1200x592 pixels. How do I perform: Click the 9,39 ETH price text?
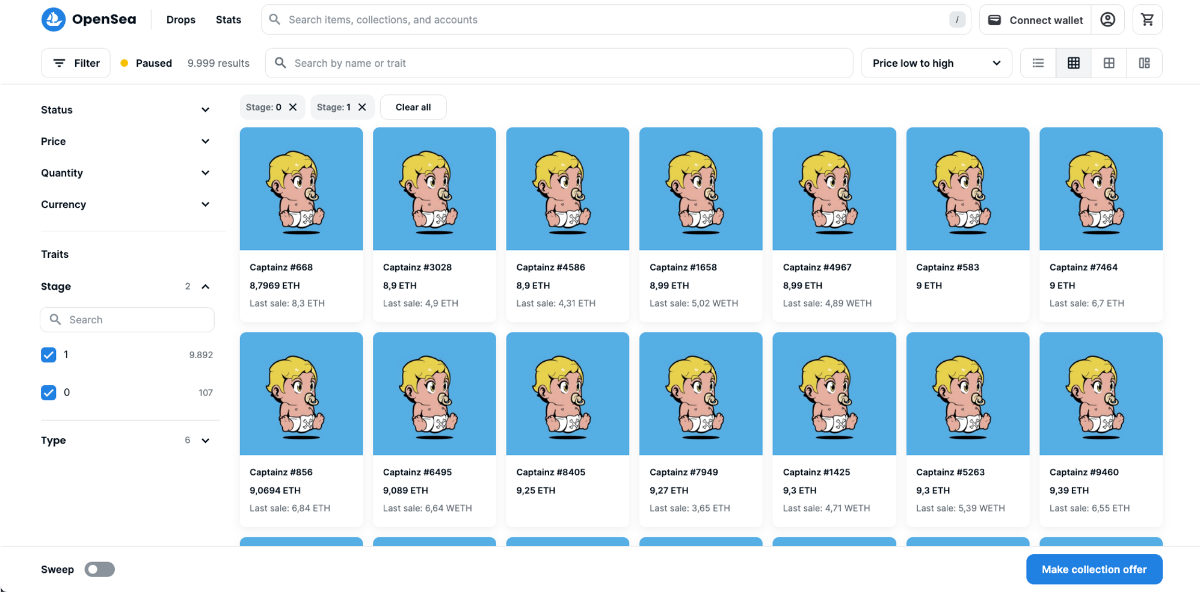(x=1070, y=490)
